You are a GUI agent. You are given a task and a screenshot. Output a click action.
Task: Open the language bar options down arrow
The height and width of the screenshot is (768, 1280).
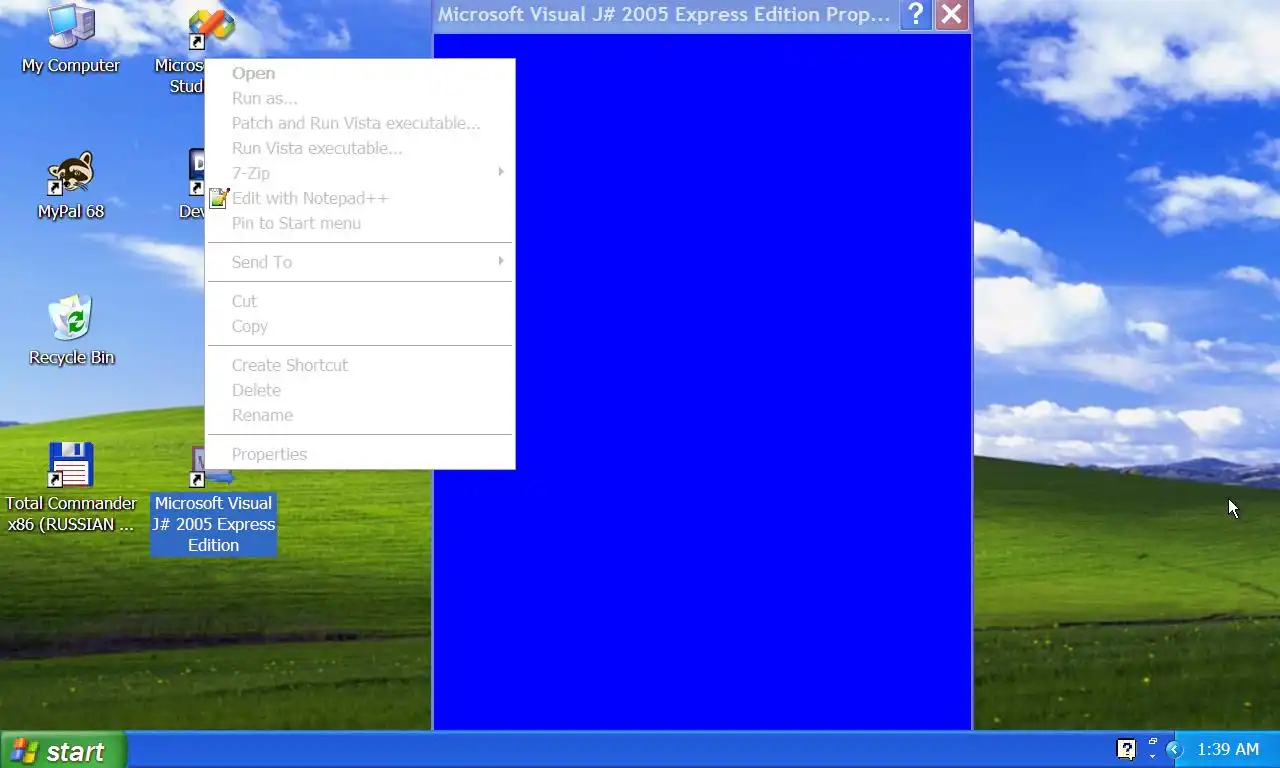tap(1152, 756)
